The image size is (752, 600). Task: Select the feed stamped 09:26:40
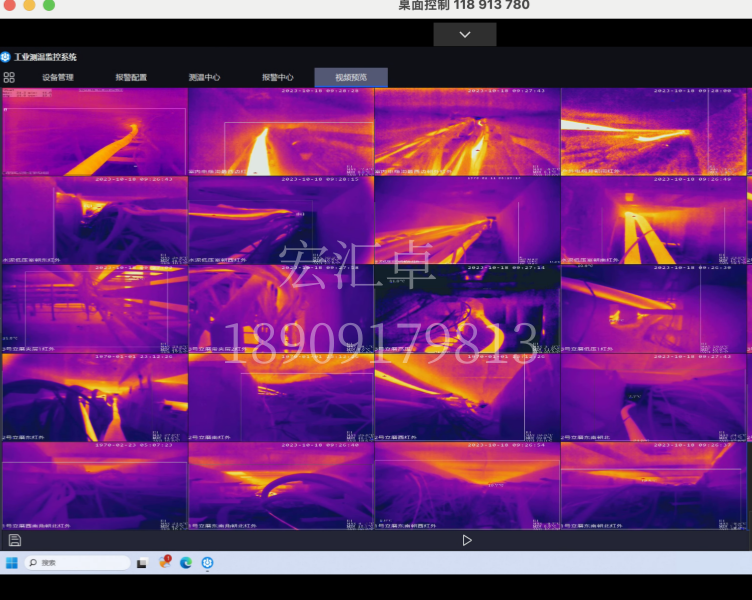click(281, 486)
